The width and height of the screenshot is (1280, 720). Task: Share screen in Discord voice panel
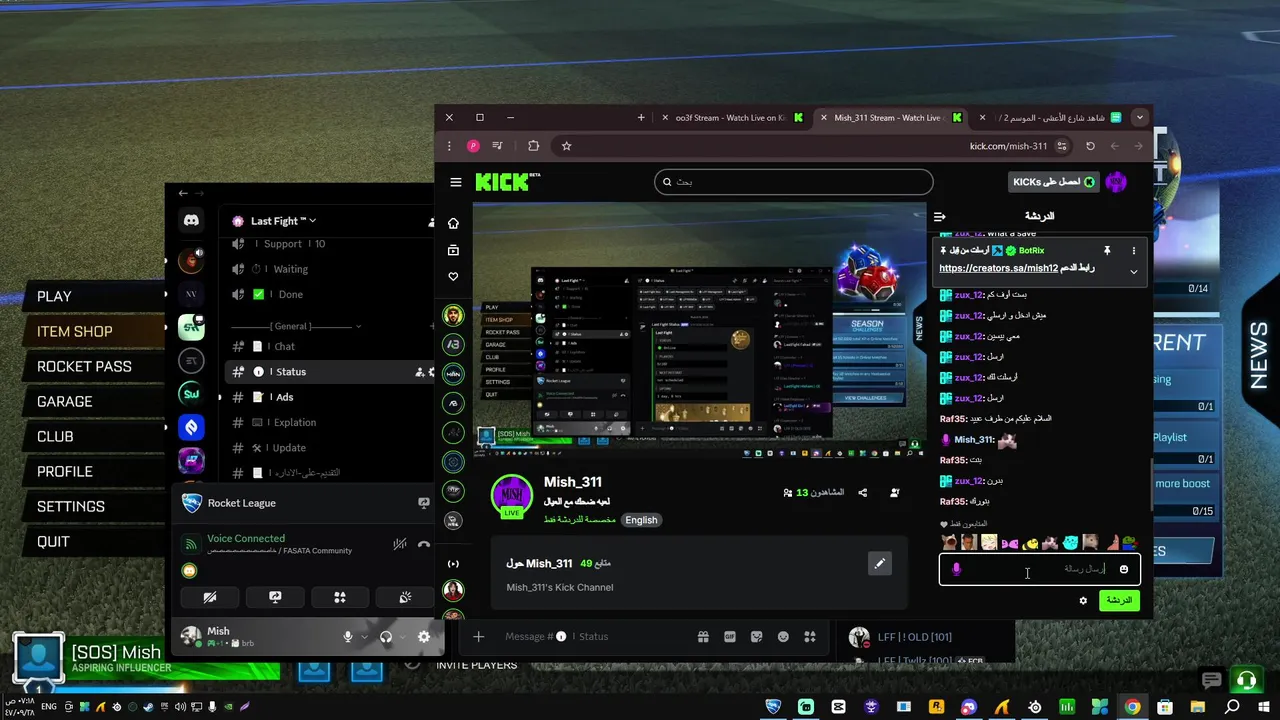click(275, 597)
